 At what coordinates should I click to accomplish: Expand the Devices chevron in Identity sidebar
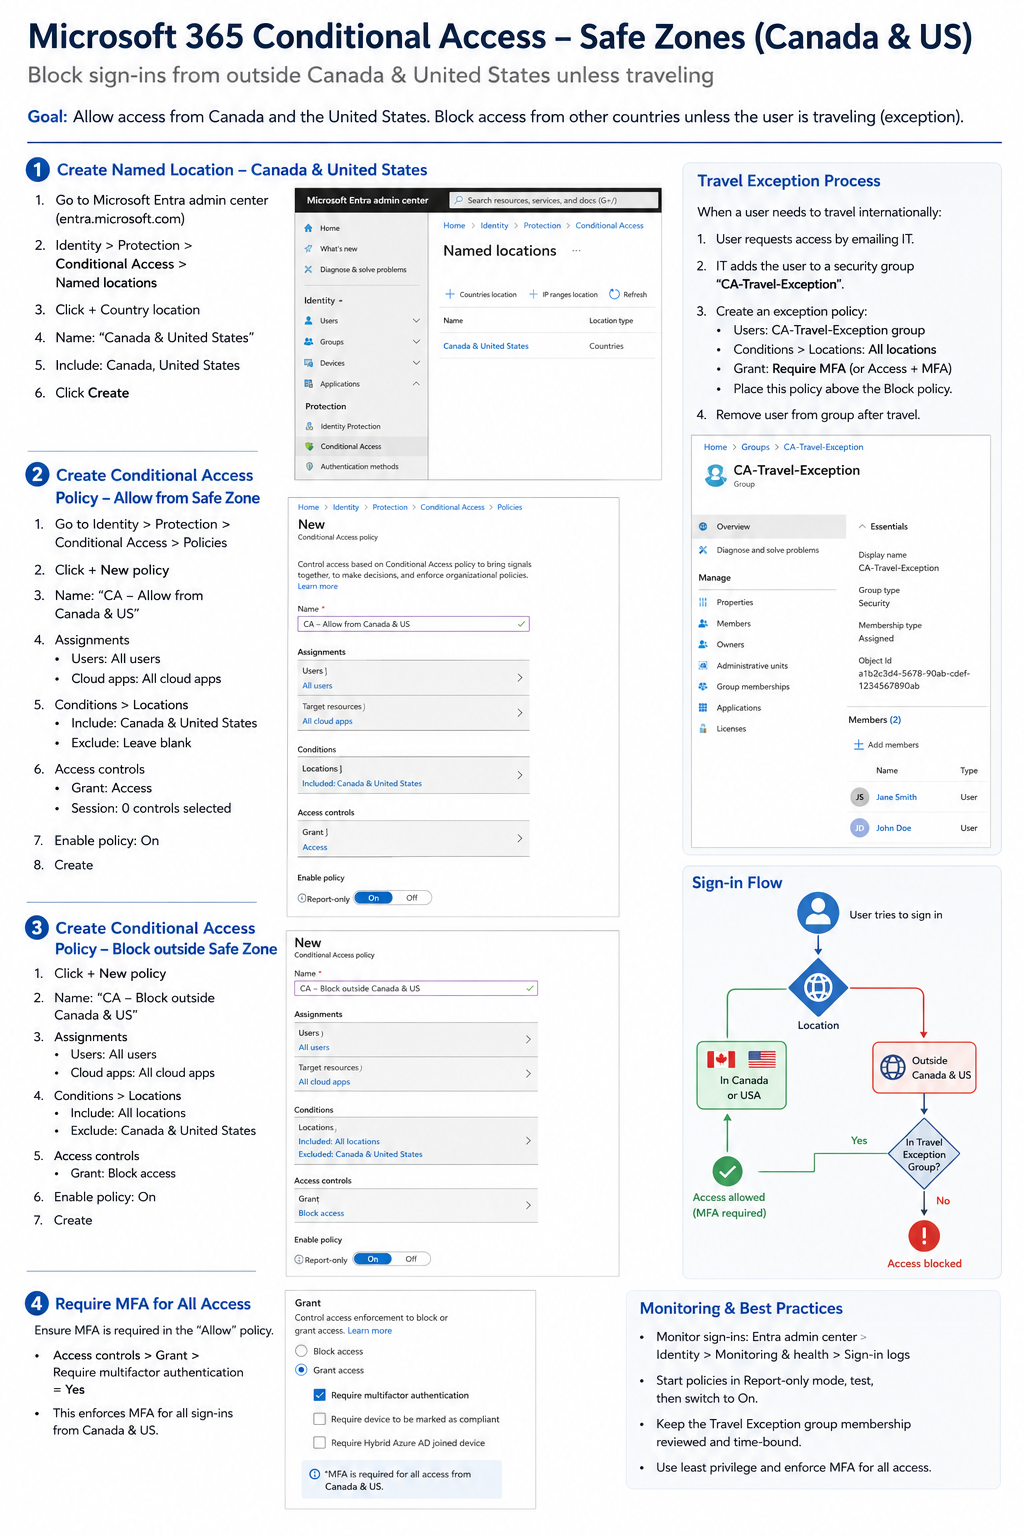[416, 363]
